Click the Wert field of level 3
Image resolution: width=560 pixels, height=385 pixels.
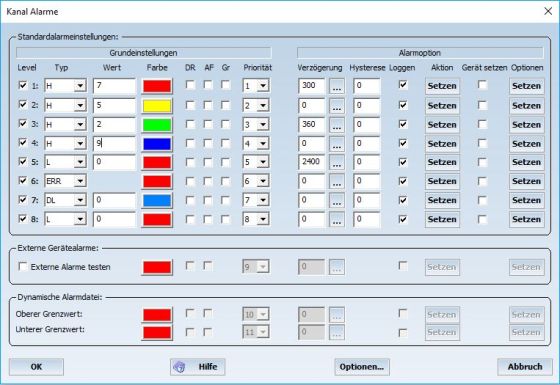tap(114, 125)
